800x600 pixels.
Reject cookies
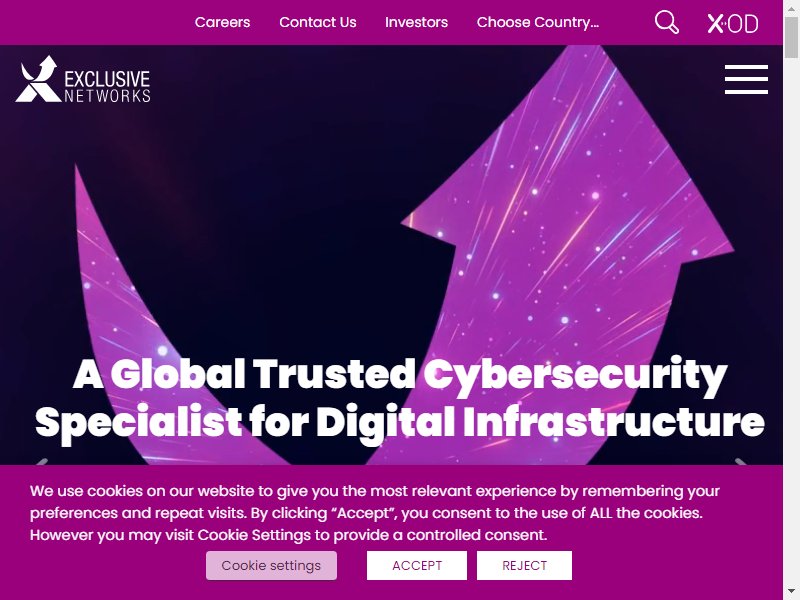[x=524, y=565]
